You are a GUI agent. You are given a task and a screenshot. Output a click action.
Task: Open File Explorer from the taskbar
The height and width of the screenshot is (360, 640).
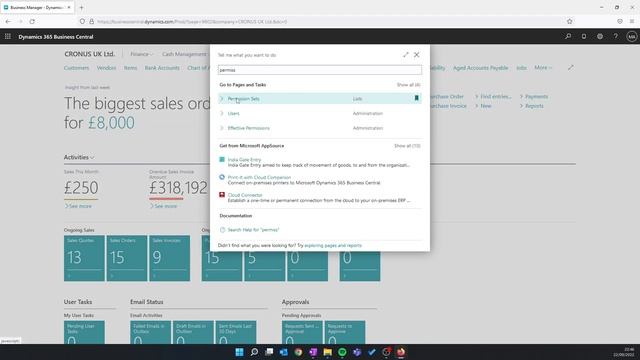coord(328,352)
